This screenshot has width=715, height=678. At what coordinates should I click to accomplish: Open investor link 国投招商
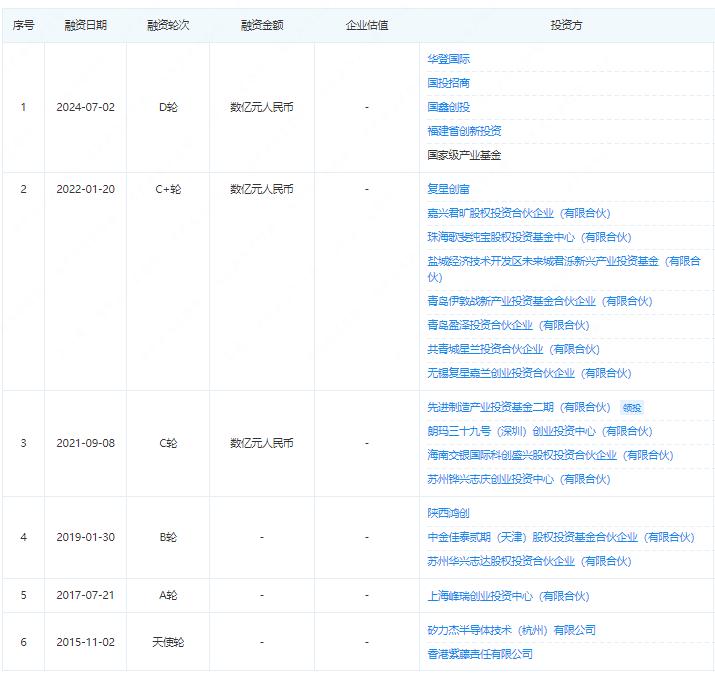pyautogui.click(x=448, y=83)
